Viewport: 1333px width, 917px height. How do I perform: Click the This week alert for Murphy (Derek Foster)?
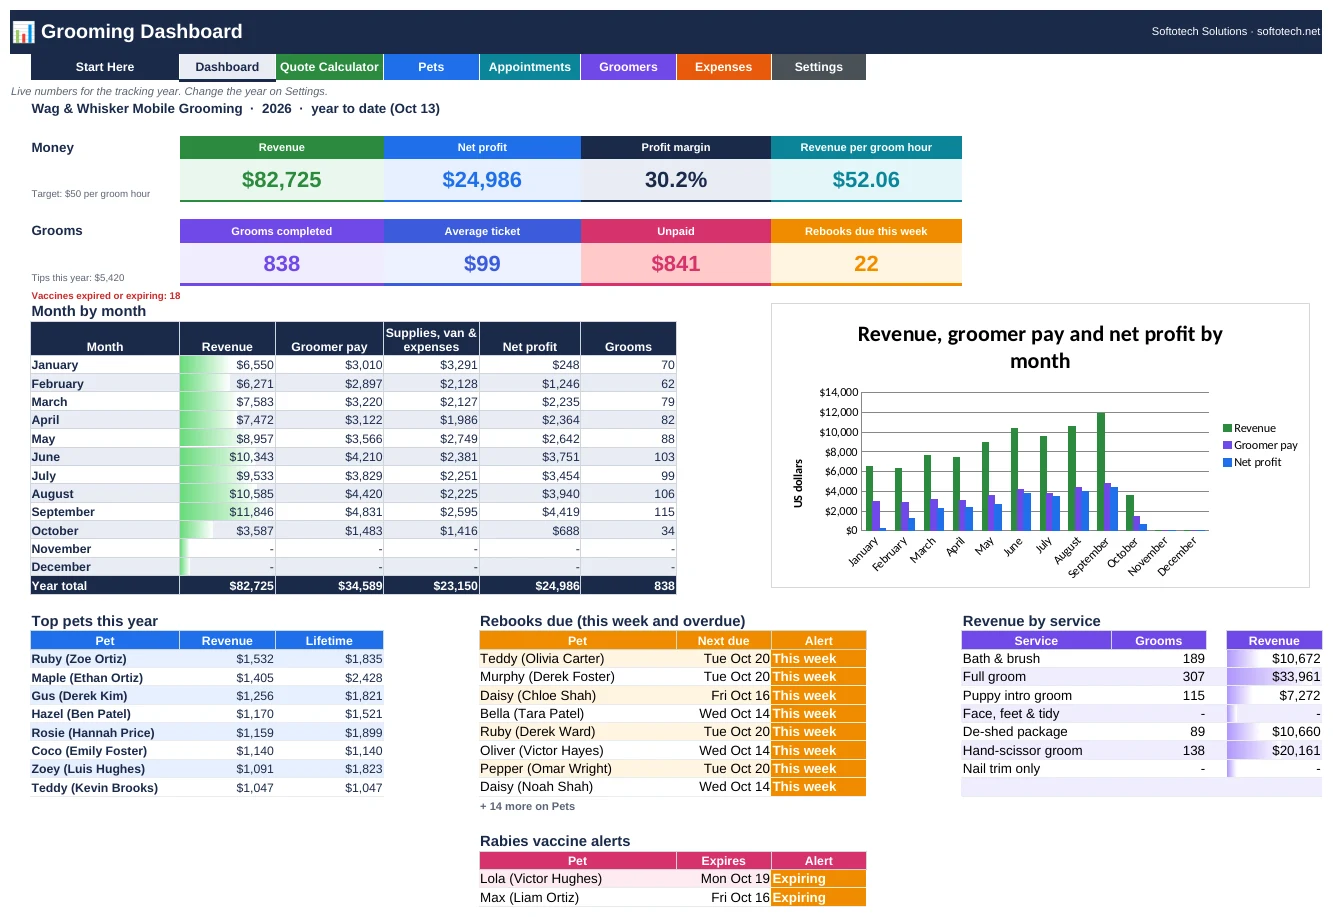point(818,677)
